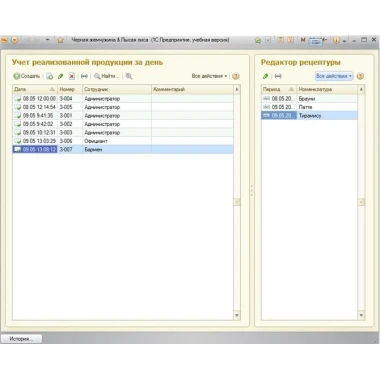The width and height of the screenshot is (380, 380).
Task: Click the help icon in the left panel
Action: click(236, 76)
